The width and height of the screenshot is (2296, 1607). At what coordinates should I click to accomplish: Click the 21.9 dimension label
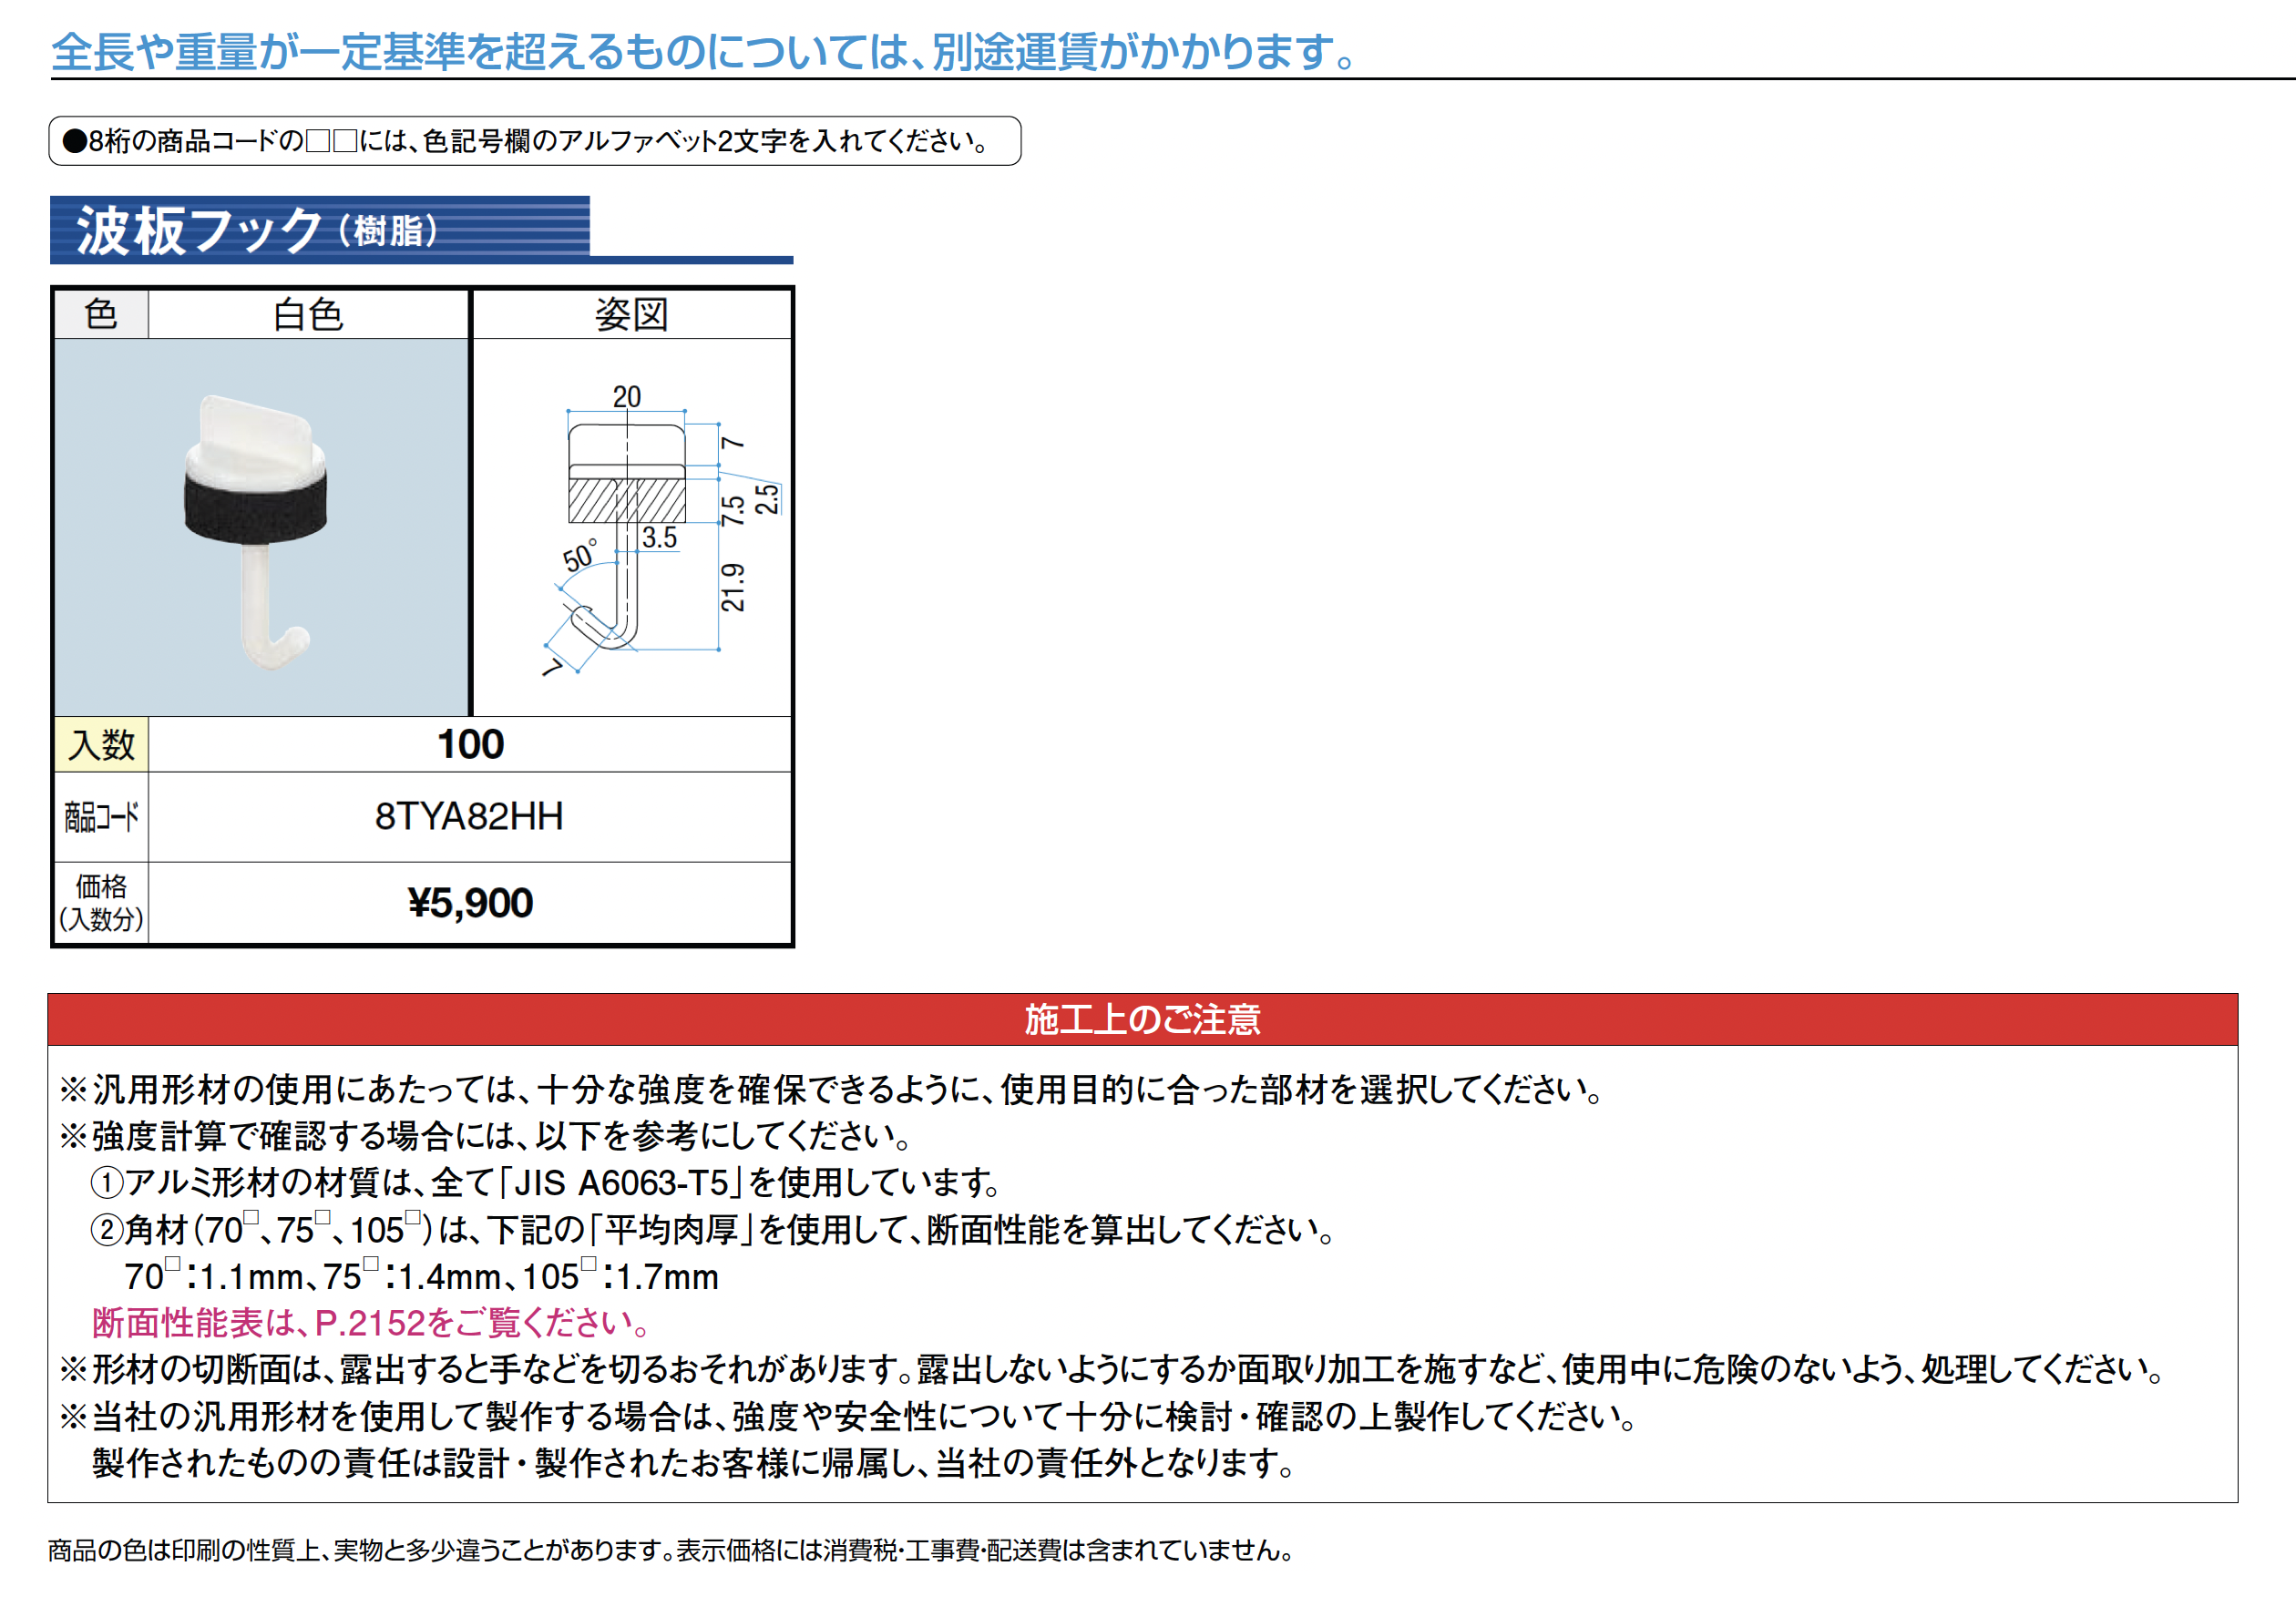pos(733,587)
